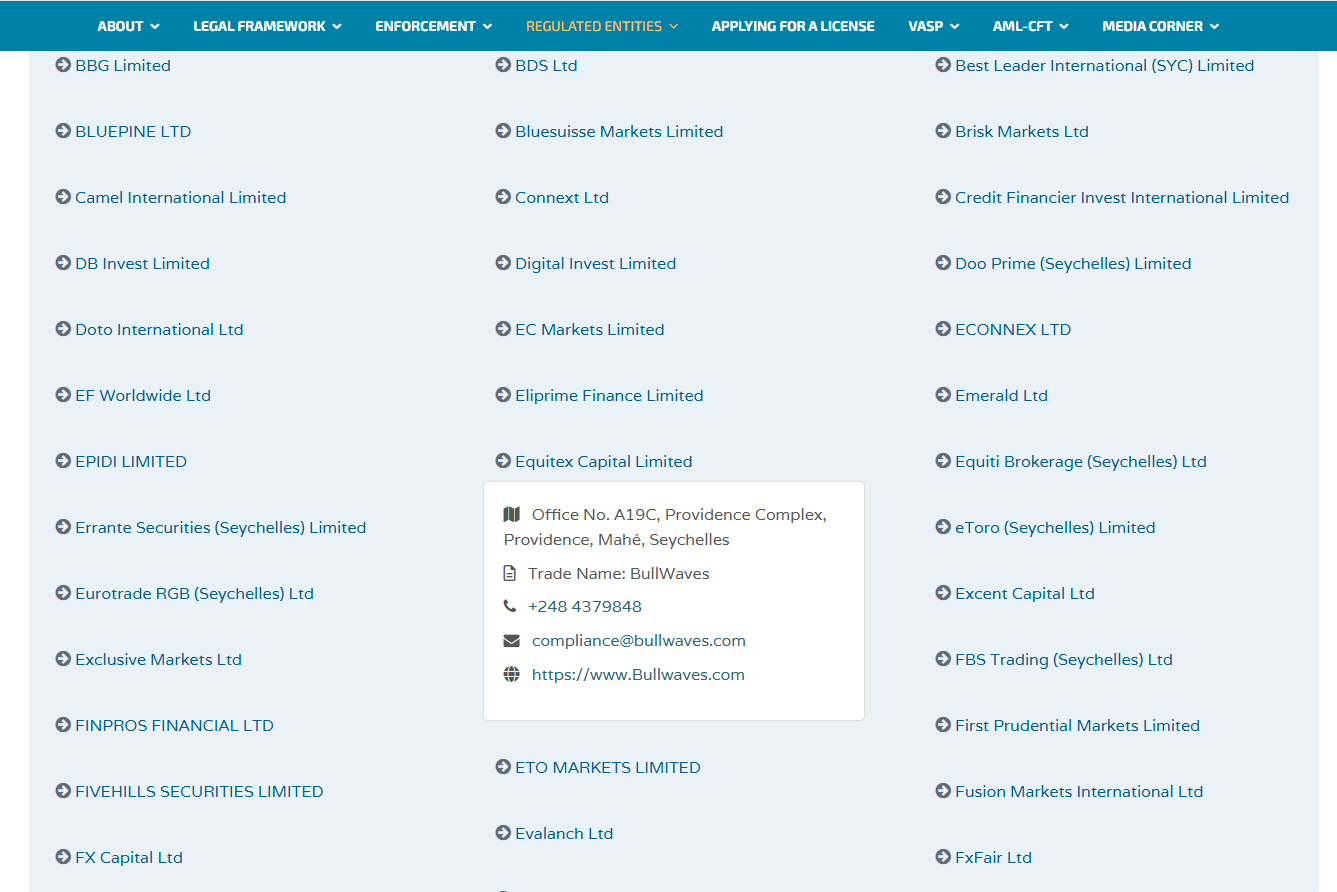Screen dimensions: 1337x892
Task: Click the compliance@bullwaves.com email address
Action: pyautogui.click(x=639, y=641)
